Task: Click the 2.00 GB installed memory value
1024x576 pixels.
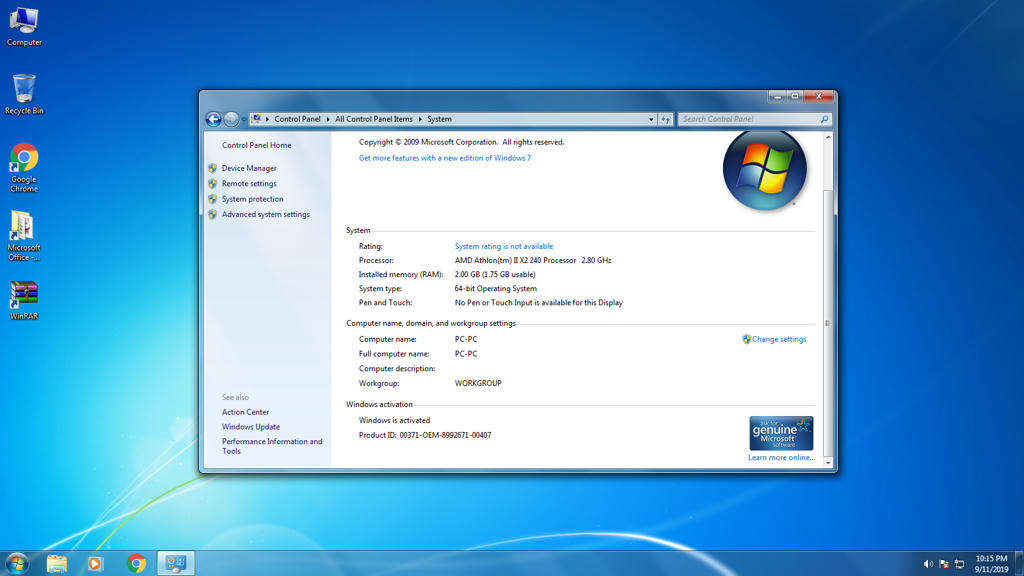Action: (495, 274)
